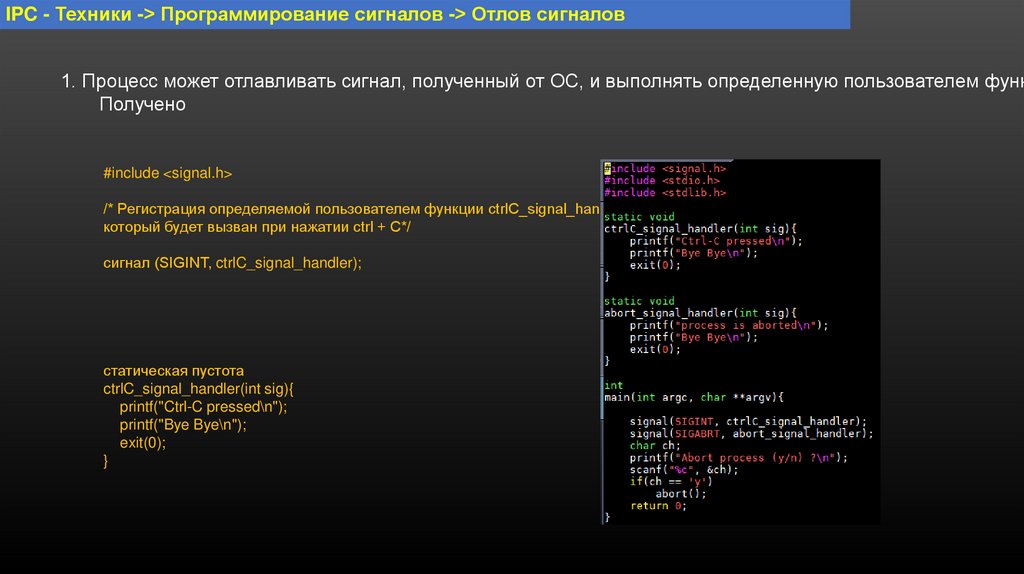Click "main(int argc, char **argv){" in the terminal code

click(694, 397)
